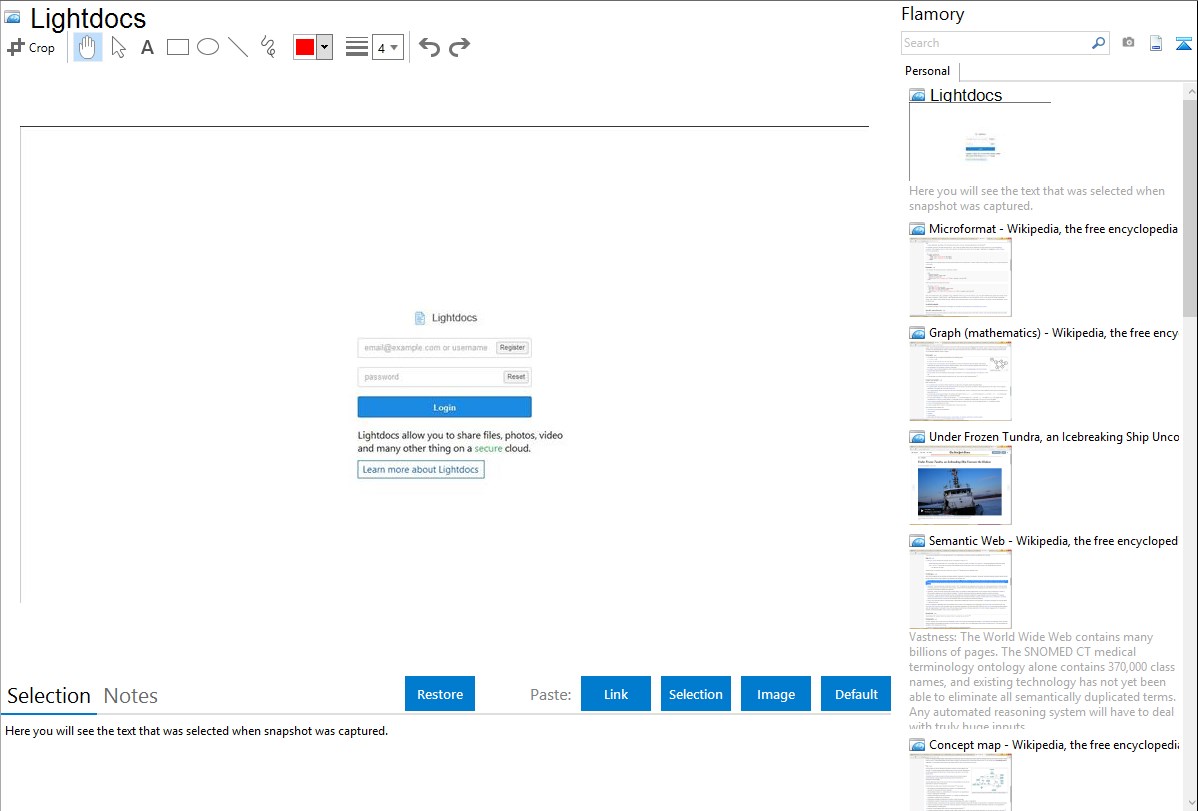
Task: Click the collapse panel icon at top right
Action: coord(1183,44)
